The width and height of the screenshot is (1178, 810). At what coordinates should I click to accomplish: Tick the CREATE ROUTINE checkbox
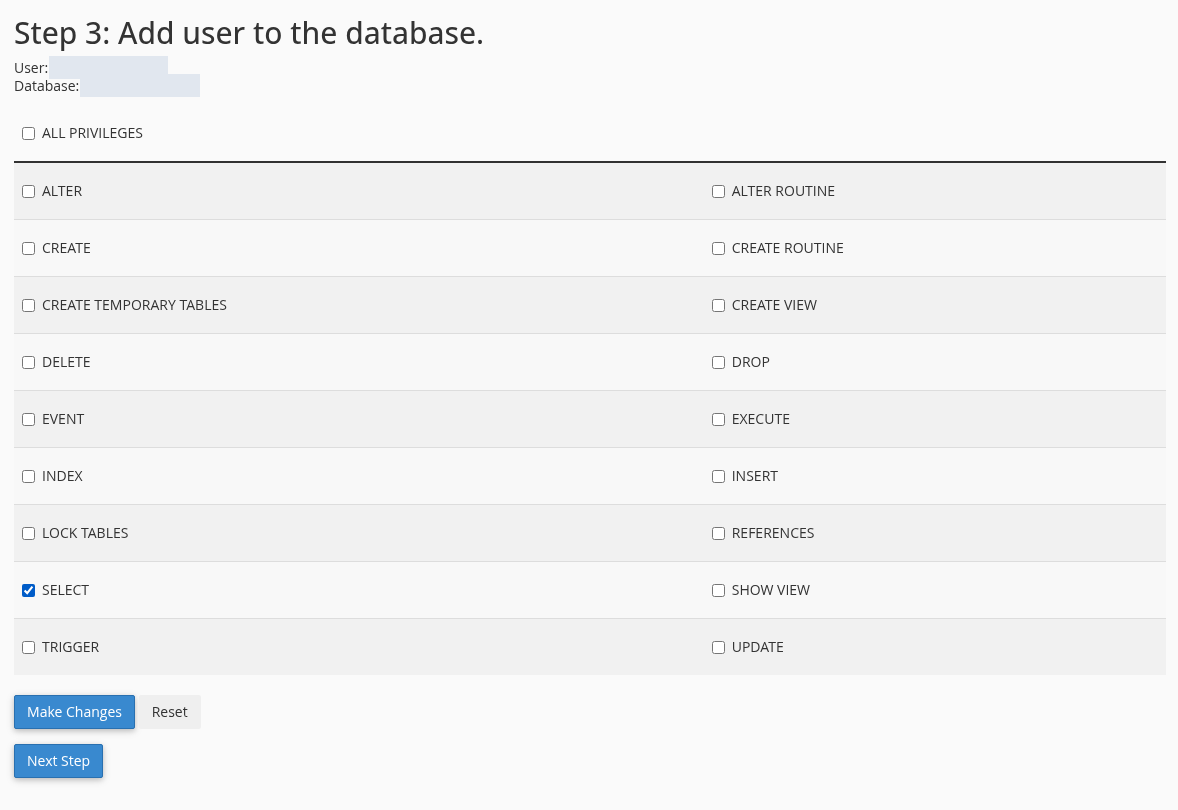[x=718, y=249]
